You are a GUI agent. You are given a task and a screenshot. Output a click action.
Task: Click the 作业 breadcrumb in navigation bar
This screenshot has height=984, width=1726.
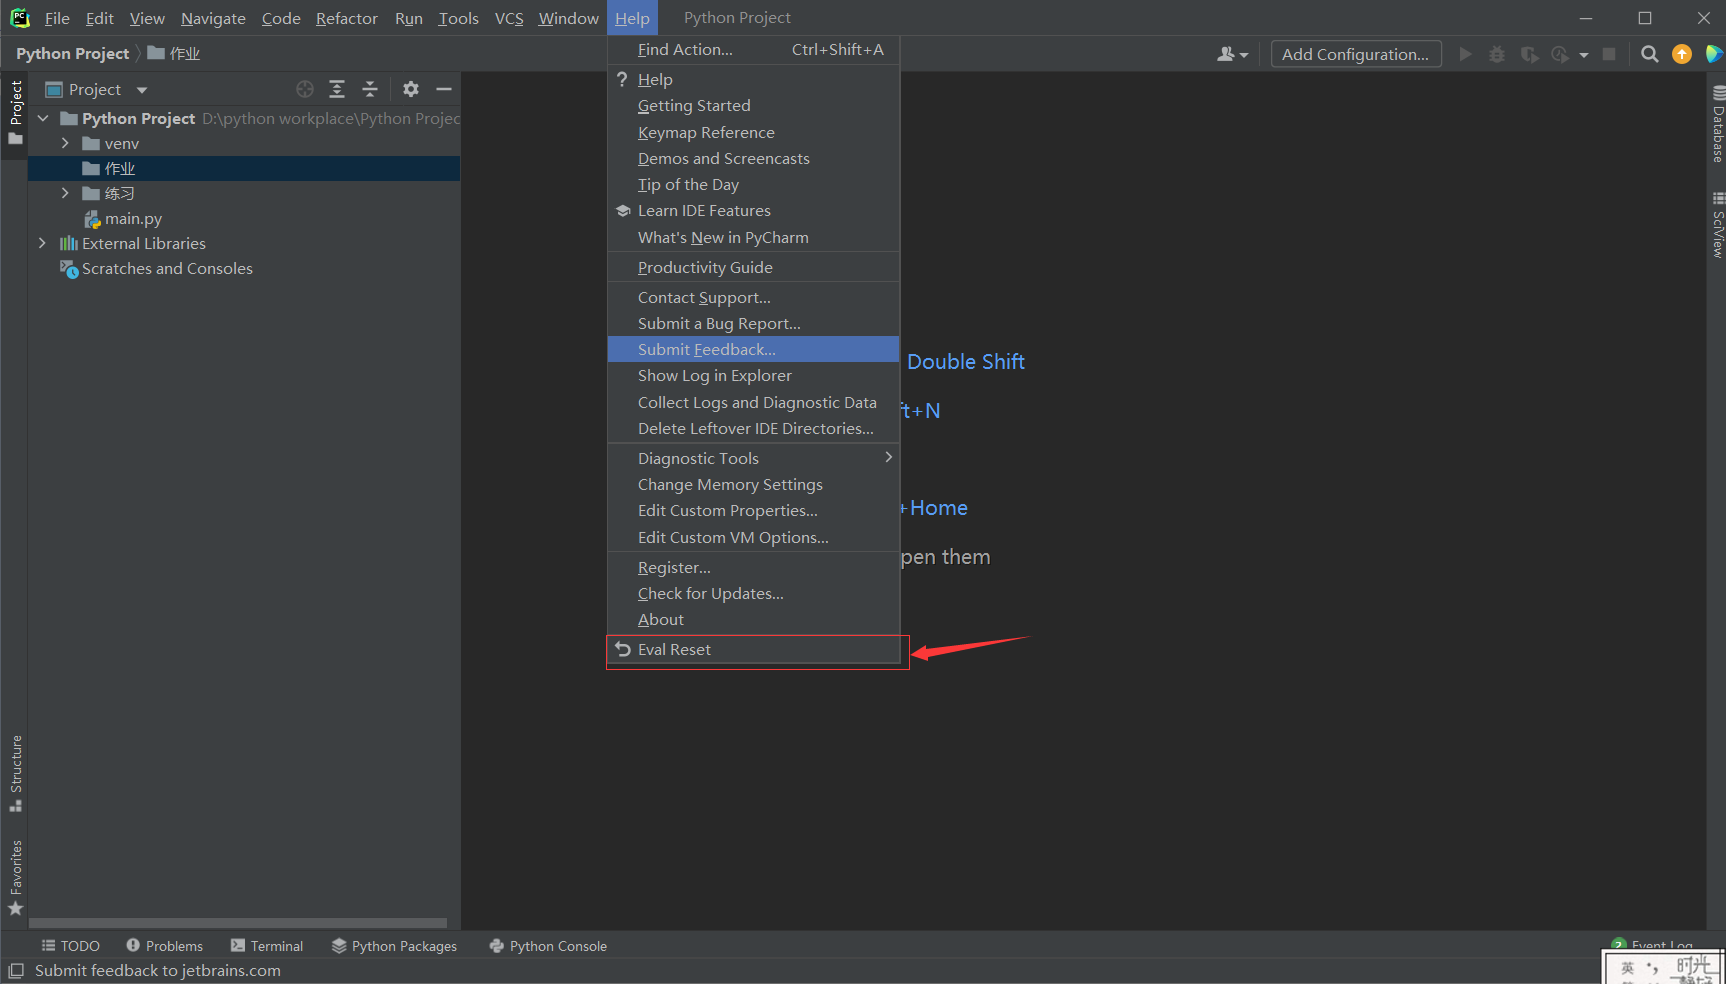point(174,53)
